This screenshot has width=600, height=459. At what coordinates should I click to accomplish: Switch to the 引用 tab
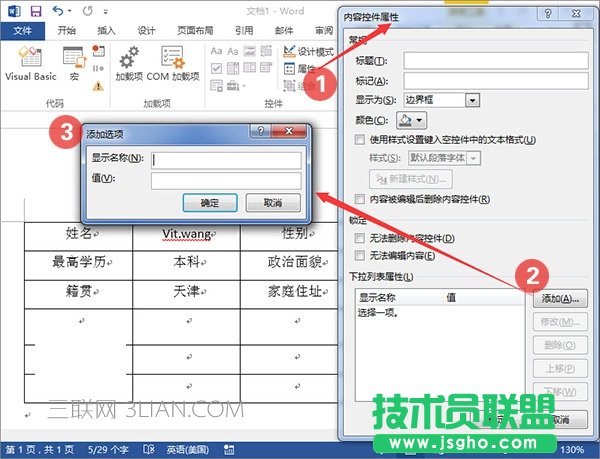coord(244,31)
